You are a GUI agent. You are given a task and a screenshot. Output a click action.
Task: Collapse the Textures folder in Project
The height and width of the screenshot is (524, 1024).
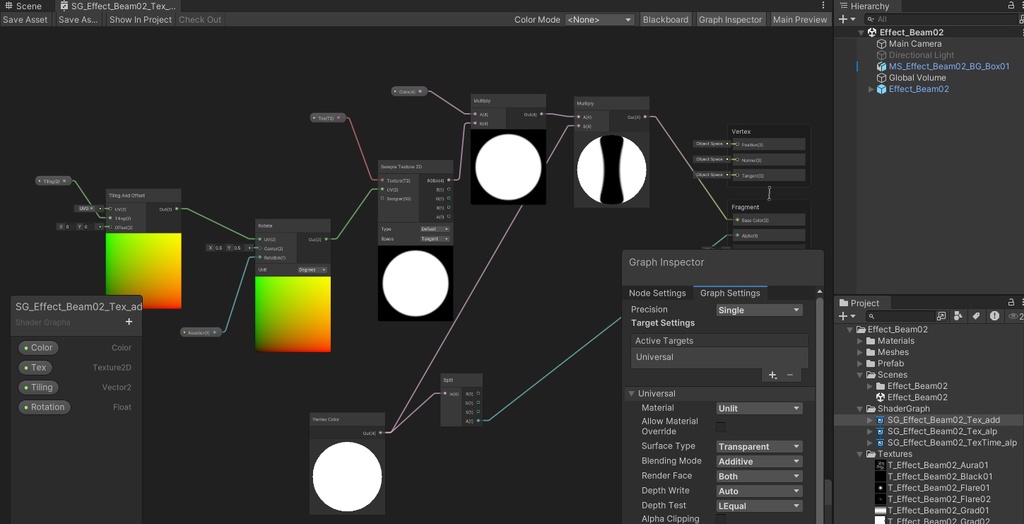tap(860, 454)
